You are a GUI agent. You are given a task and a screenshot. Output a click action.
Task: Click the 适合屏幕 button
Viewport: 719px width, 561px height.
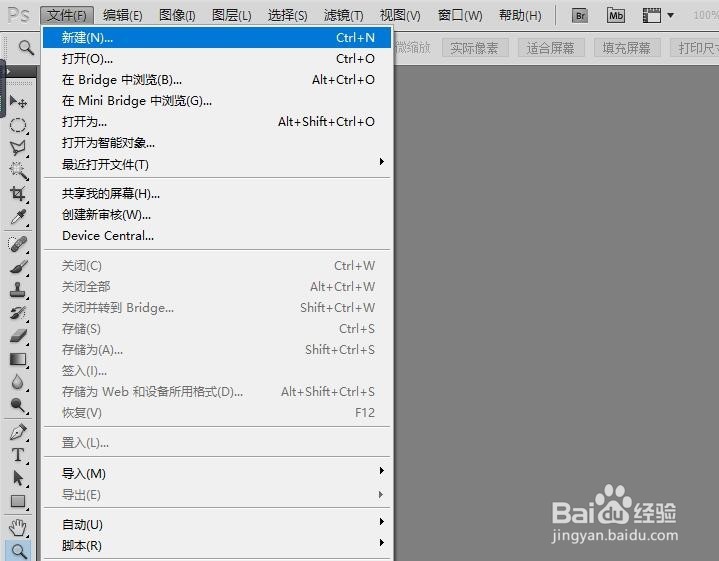click(x=551, y=48)
